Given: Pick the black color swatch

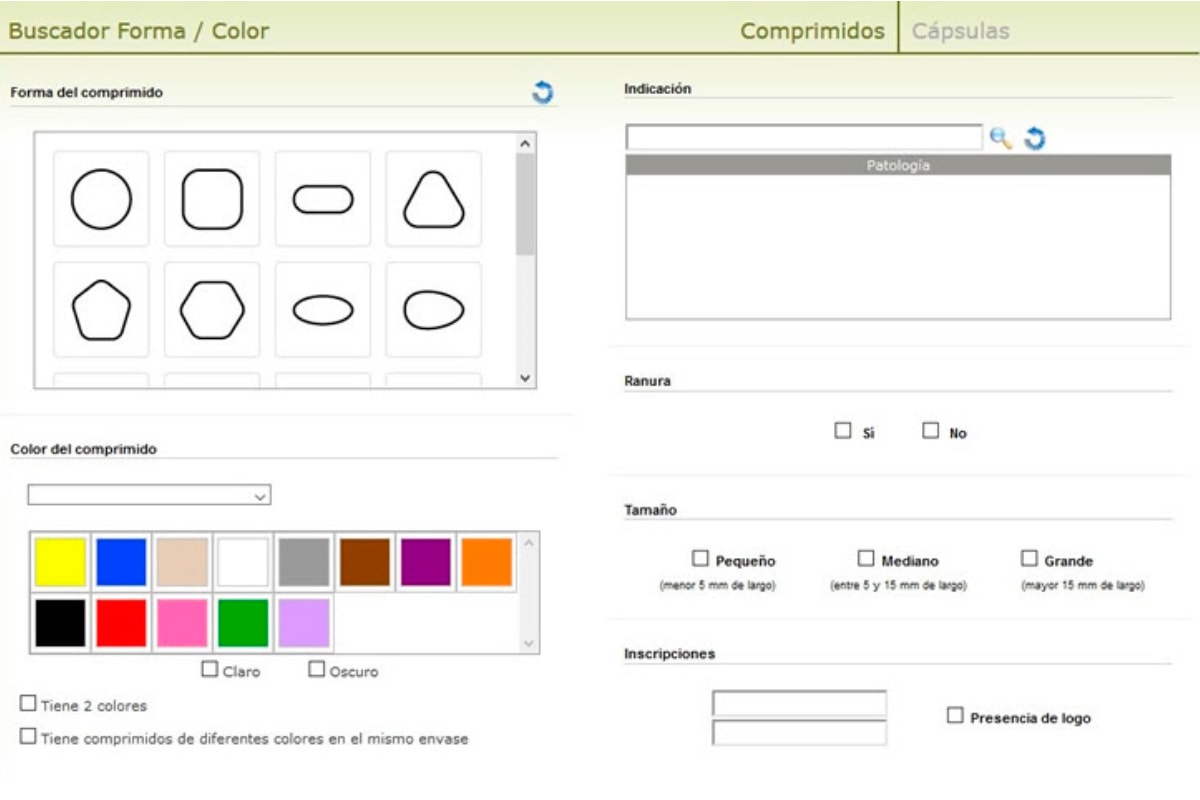Looking at the screenshot, I should tap(61, 623).
